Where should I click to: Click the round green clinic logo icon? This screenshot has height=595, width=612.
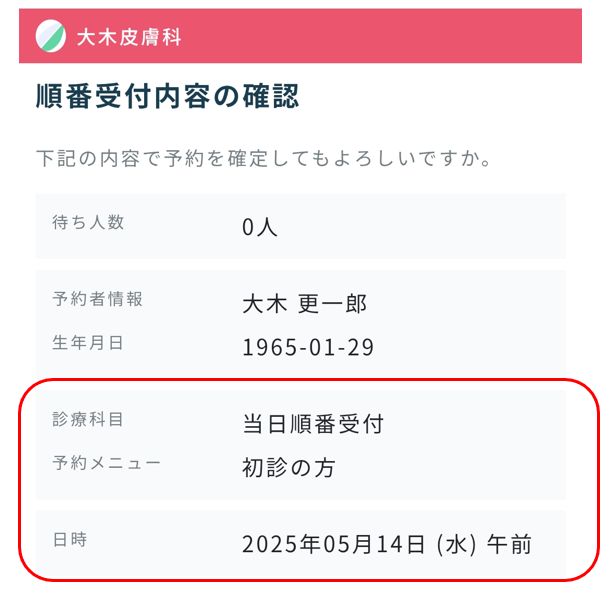pyautogui.click(x=50, y=36)
